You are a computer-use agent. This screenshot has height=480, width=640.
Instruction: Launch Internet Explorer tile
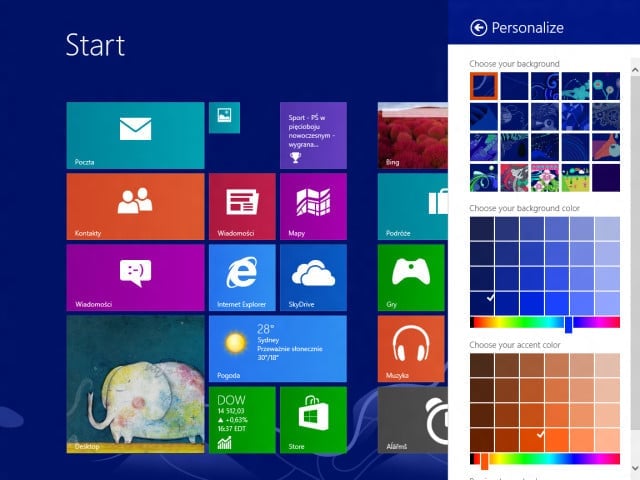pyautogui.click(x=242, y=278)
